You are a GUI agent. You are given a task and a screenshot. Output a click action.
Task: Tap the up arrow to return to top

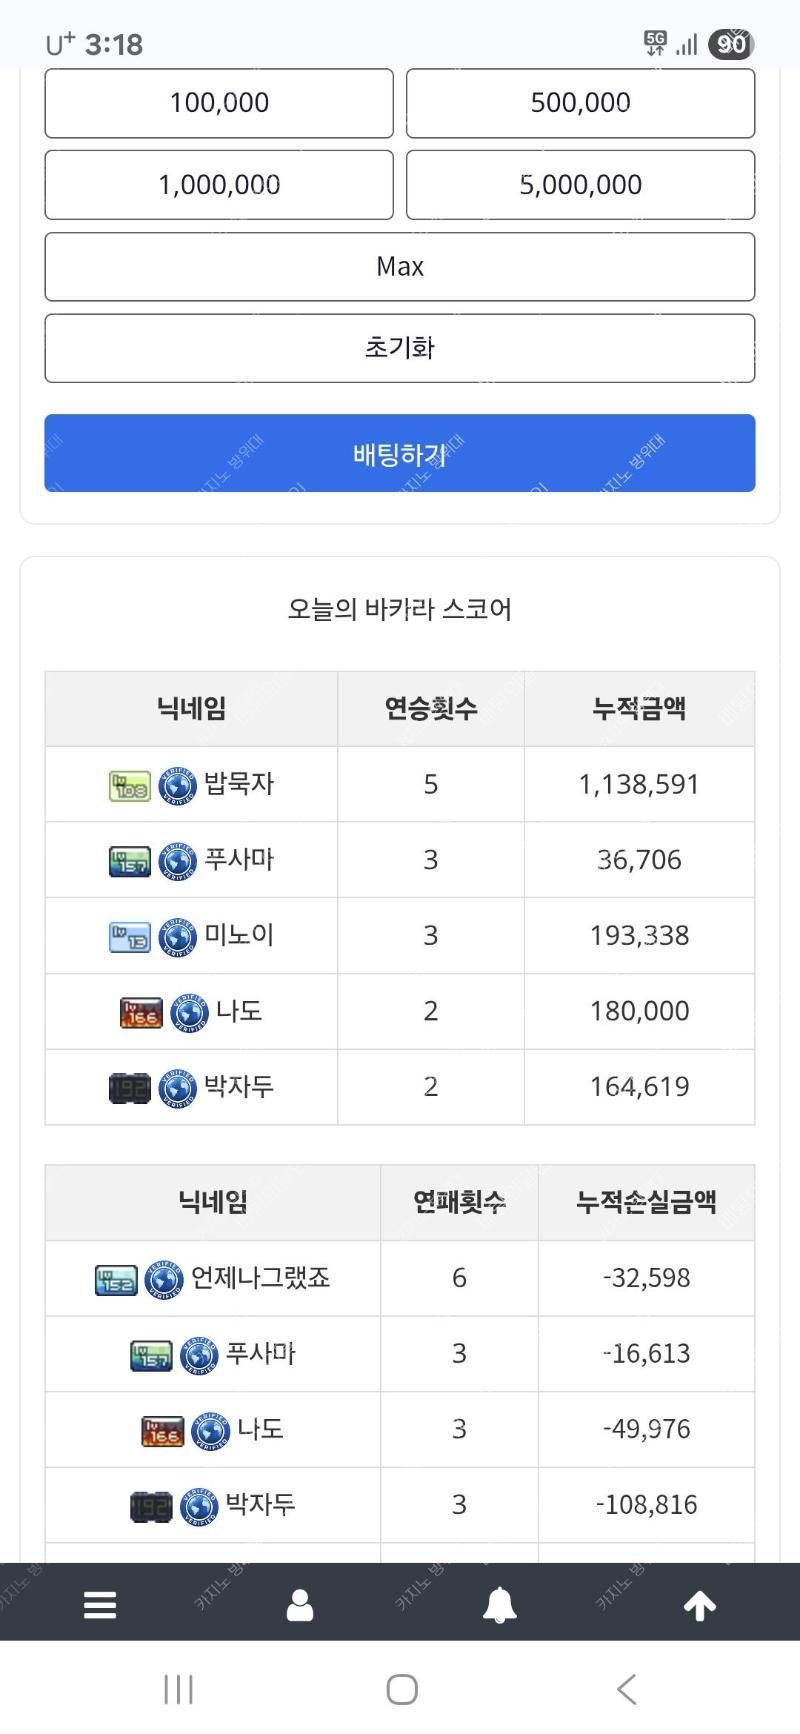click(700, 1605)
